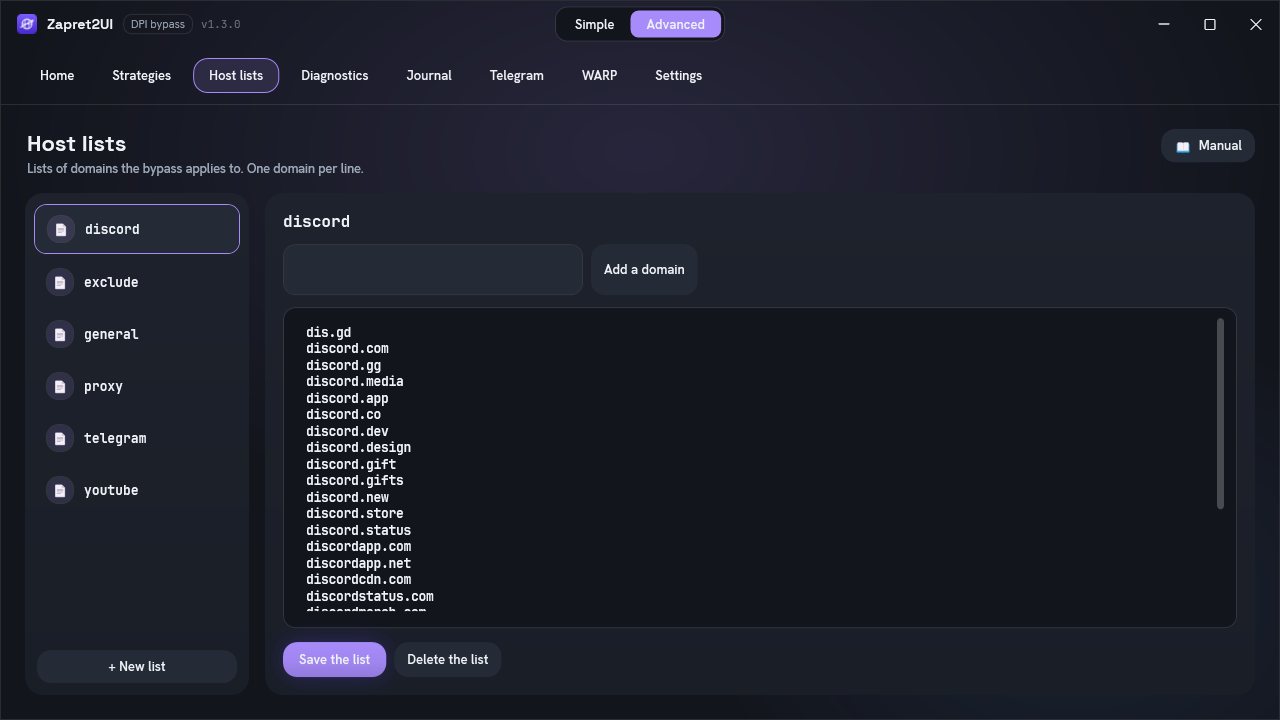Click Save the list button

pyautogui.click(x=334, y=659)
